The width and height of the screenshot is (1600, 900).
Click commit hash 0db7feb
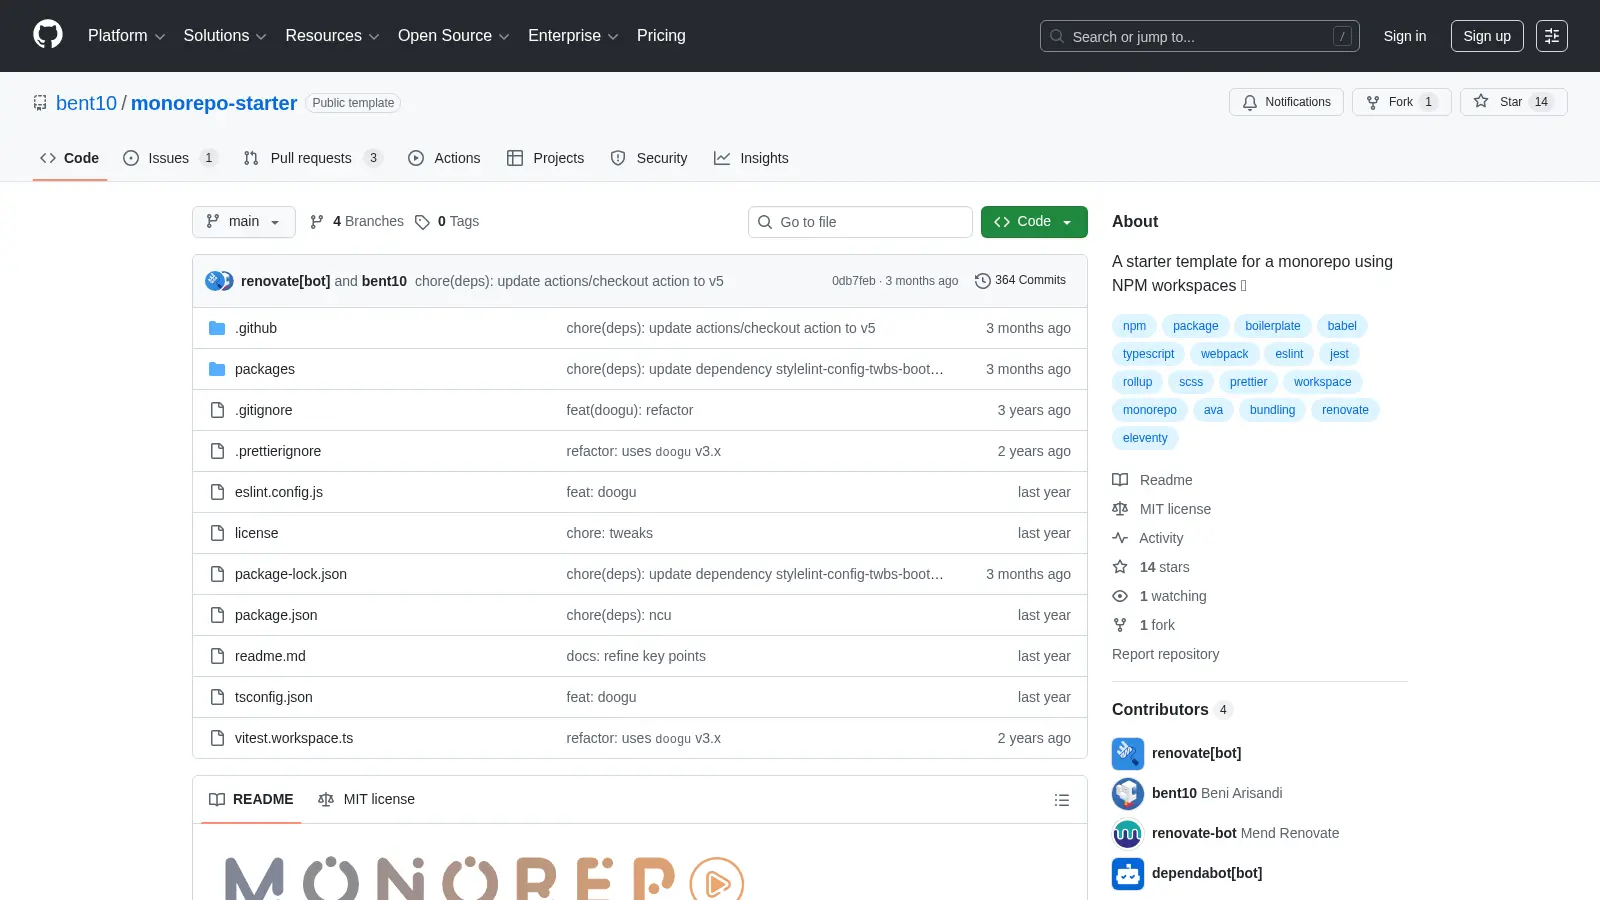tap(853, 281)
